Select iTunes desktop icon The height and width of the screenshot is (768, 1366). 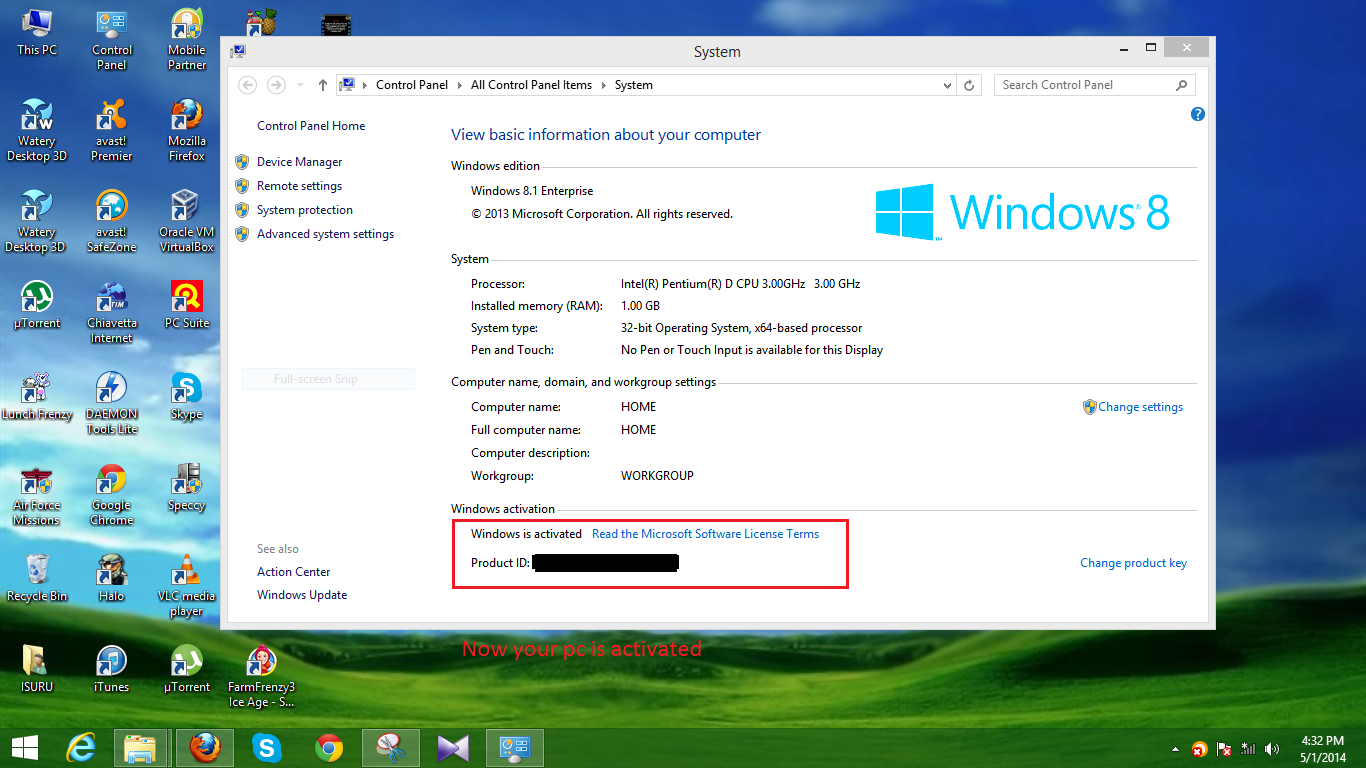(111, 669)
